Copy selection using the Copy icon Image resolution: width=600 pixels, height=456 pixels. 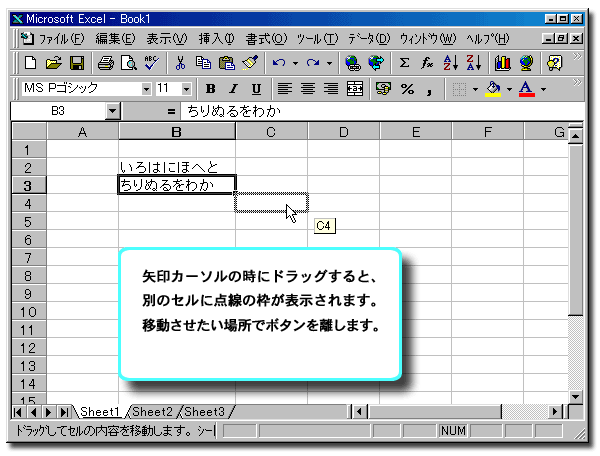click(x=203, y=63)
